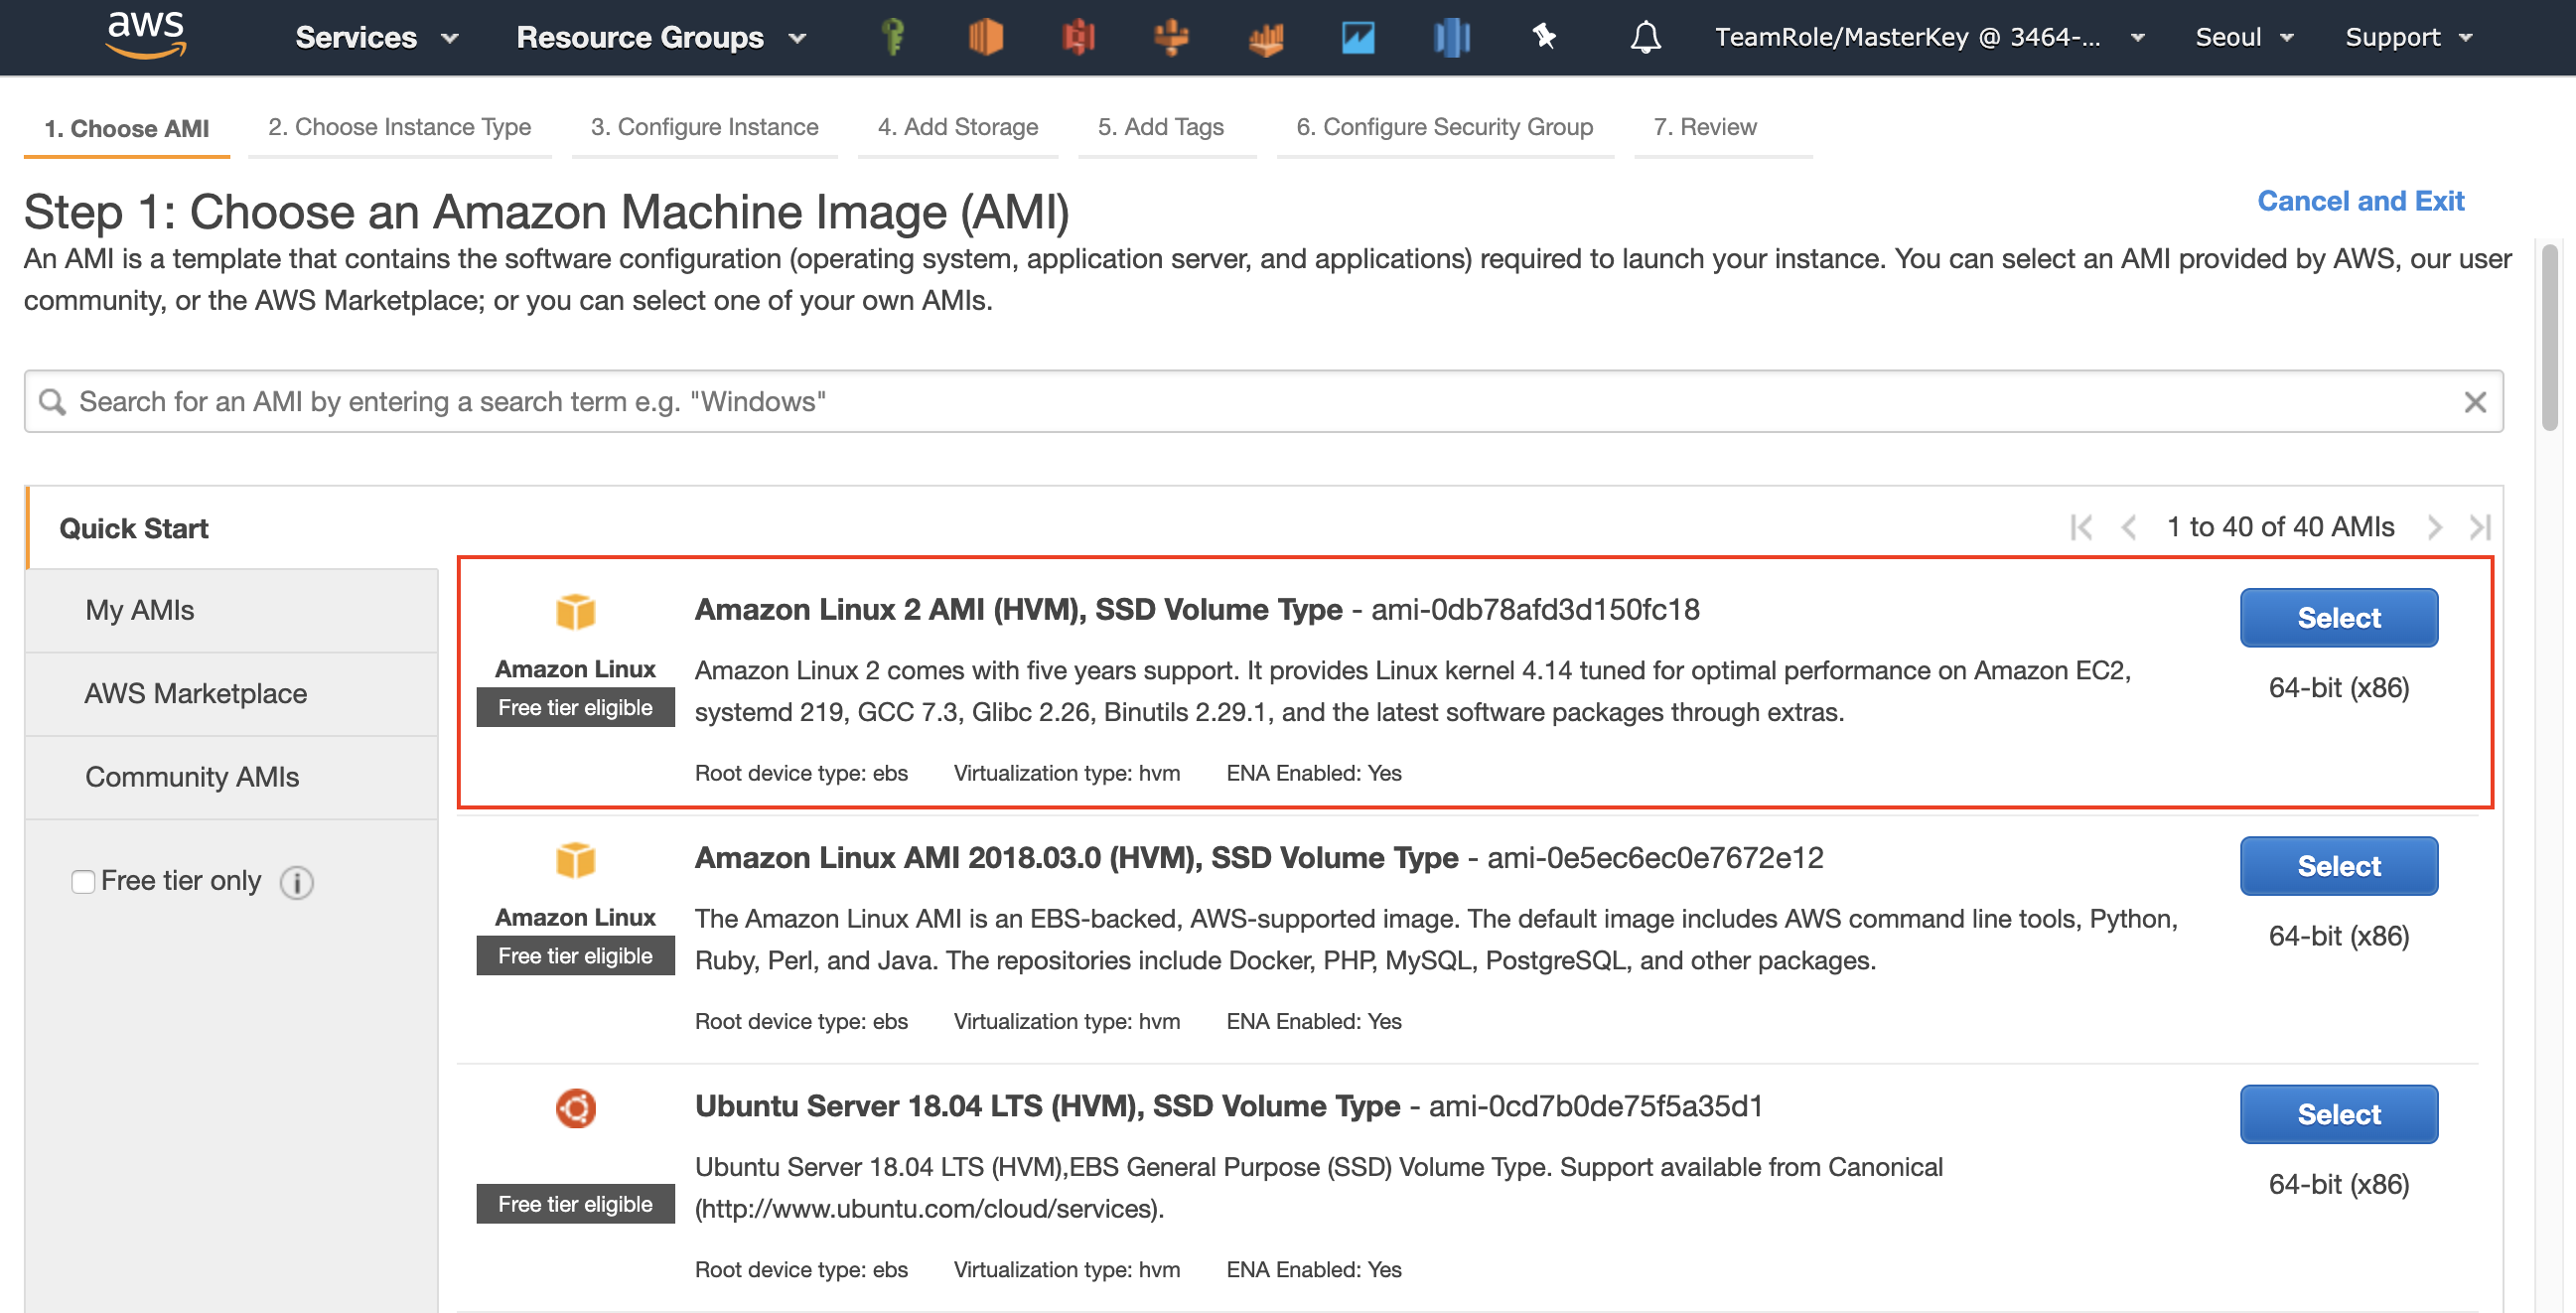Open the blue RDS shortcut icon
Image resolution: width=2576 pixels, height=1313 pixels.
point(1451,37)
